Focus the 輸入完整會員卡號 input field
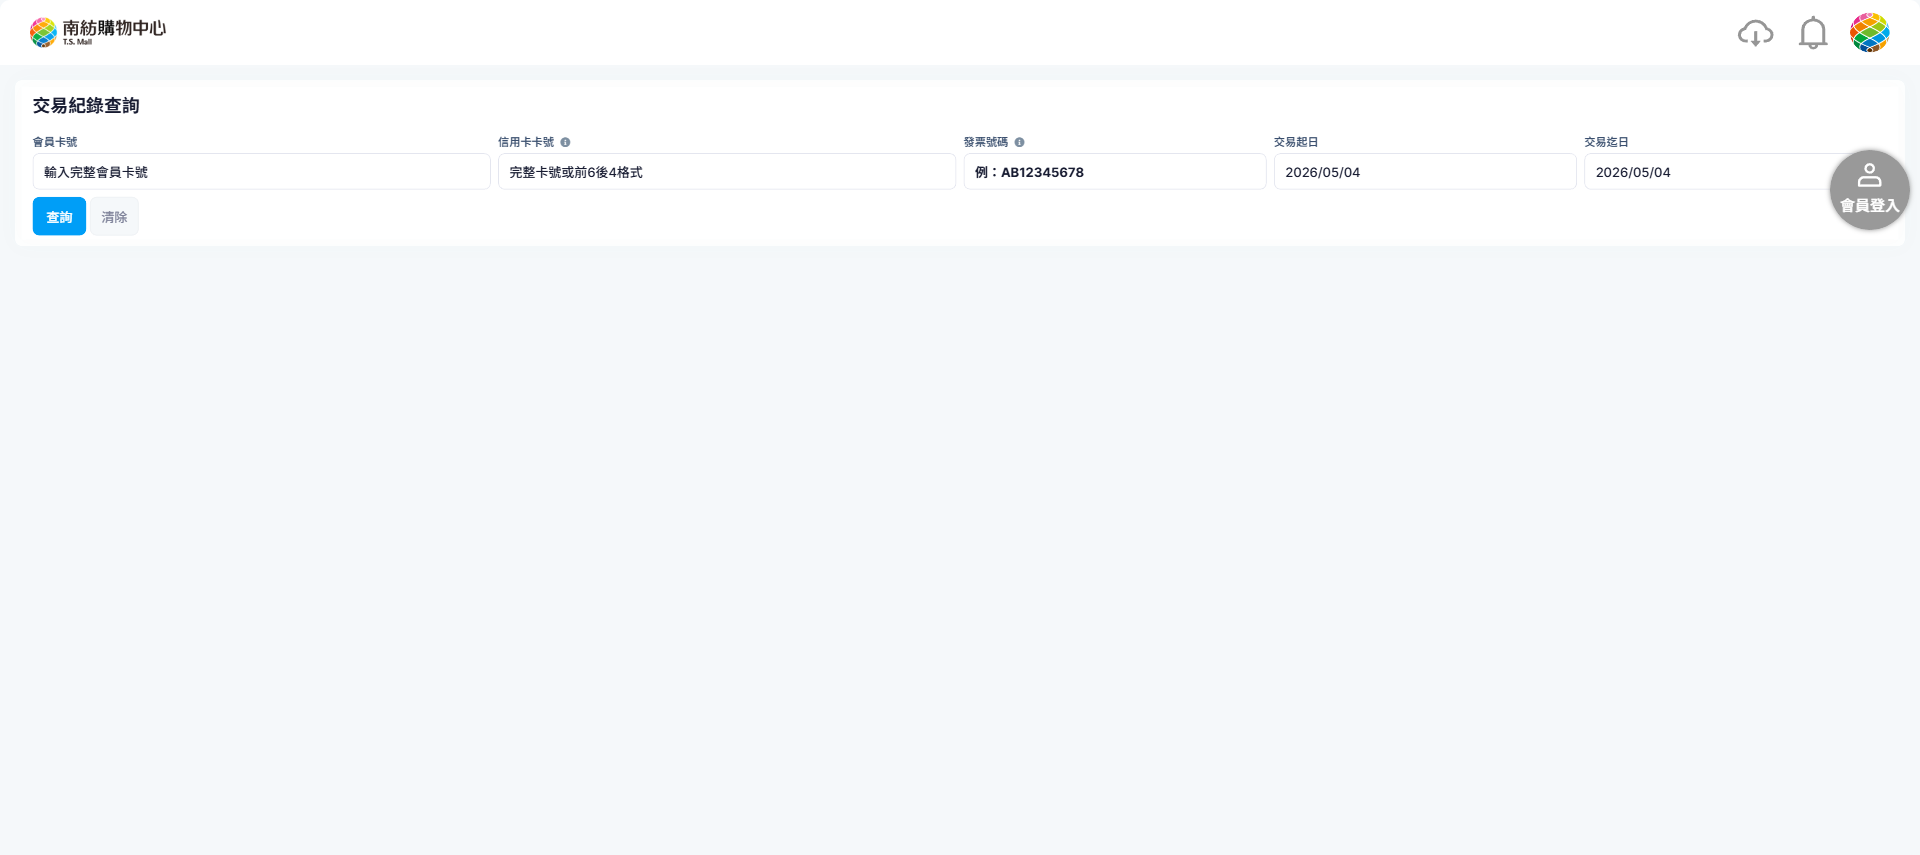Image resolution: width=1920 pixels, height=855 pixels. pos(262,172)
